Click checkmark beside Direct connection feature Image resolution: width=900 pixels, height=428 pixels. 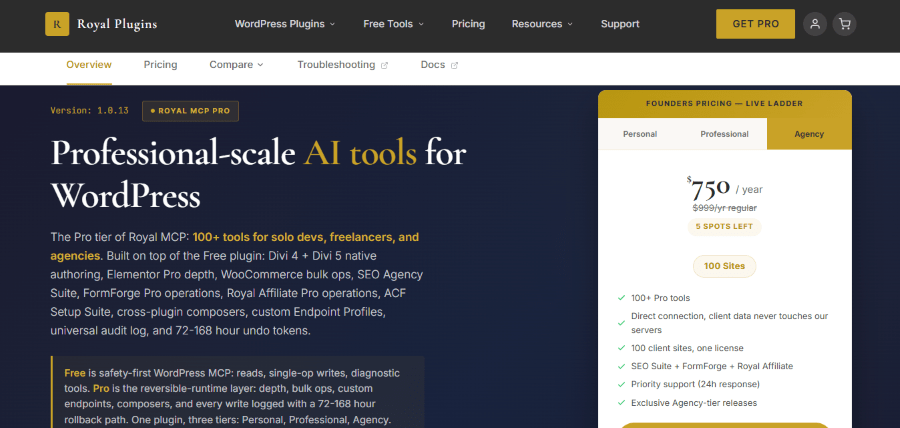[621, 323]
